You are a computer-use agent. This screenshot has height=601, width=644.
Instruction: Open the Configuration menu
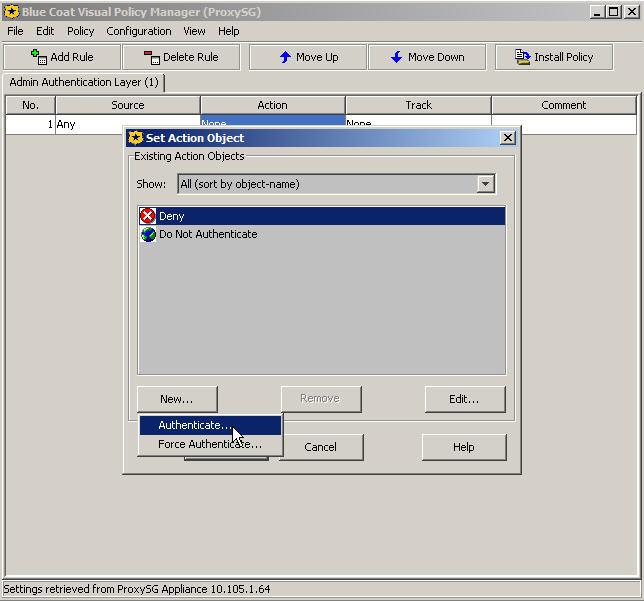pyautogui.click(x=139, y=31)
